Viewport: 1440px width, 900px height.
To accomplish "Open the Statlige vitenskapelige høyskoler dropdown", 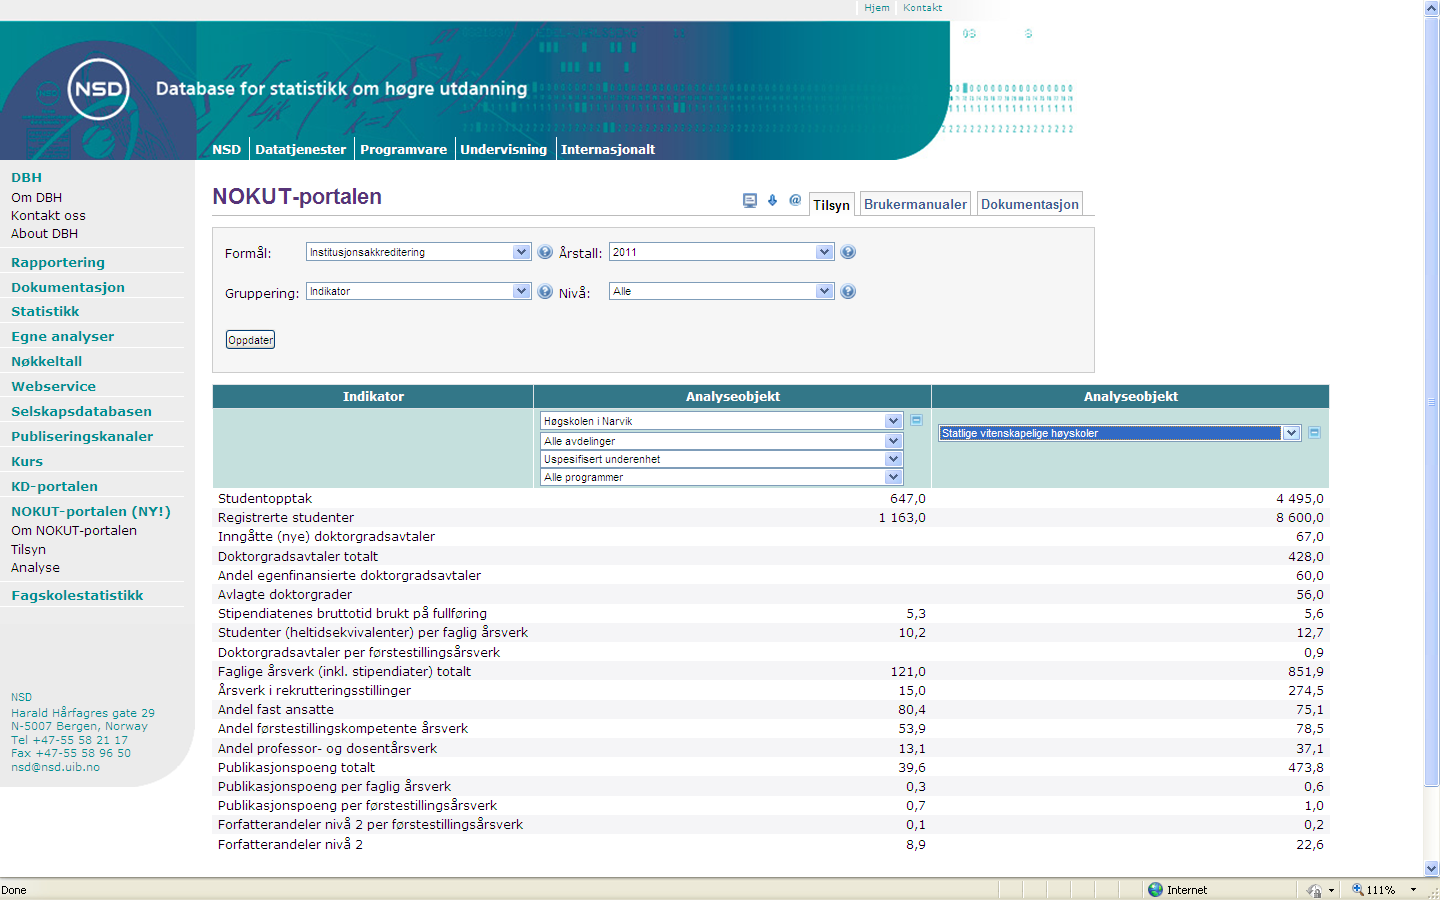I will (1119, 433).
